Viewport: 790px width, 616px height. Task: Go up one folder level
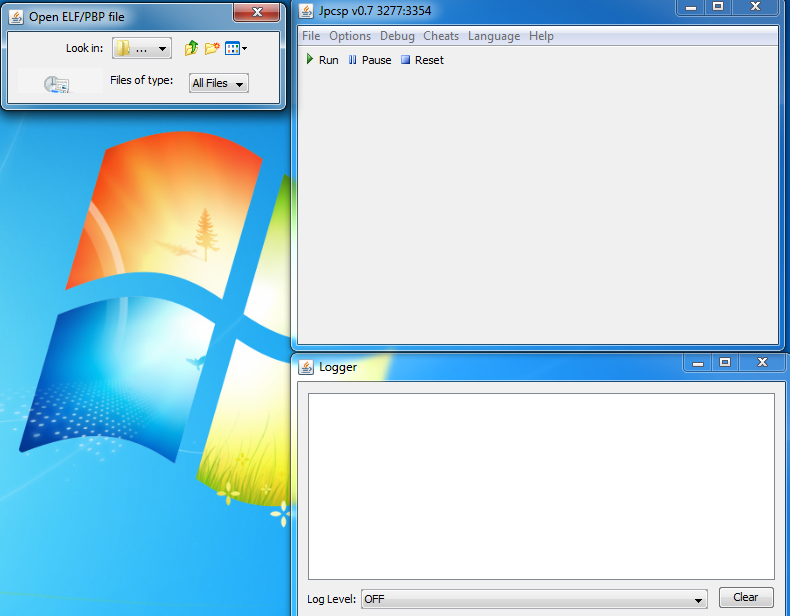coord(191,48)
